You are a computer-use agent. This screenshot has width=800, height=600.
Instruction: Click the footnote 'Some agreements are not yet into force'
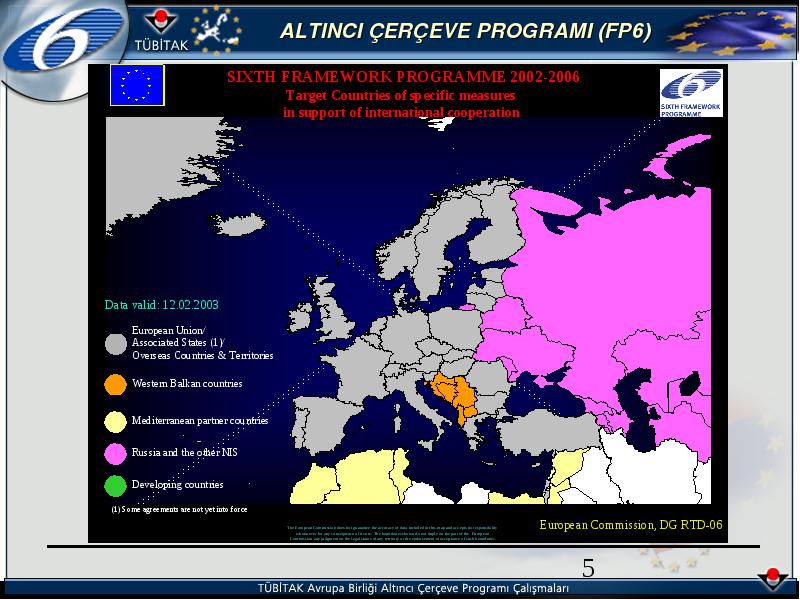(x=180, y=509)
